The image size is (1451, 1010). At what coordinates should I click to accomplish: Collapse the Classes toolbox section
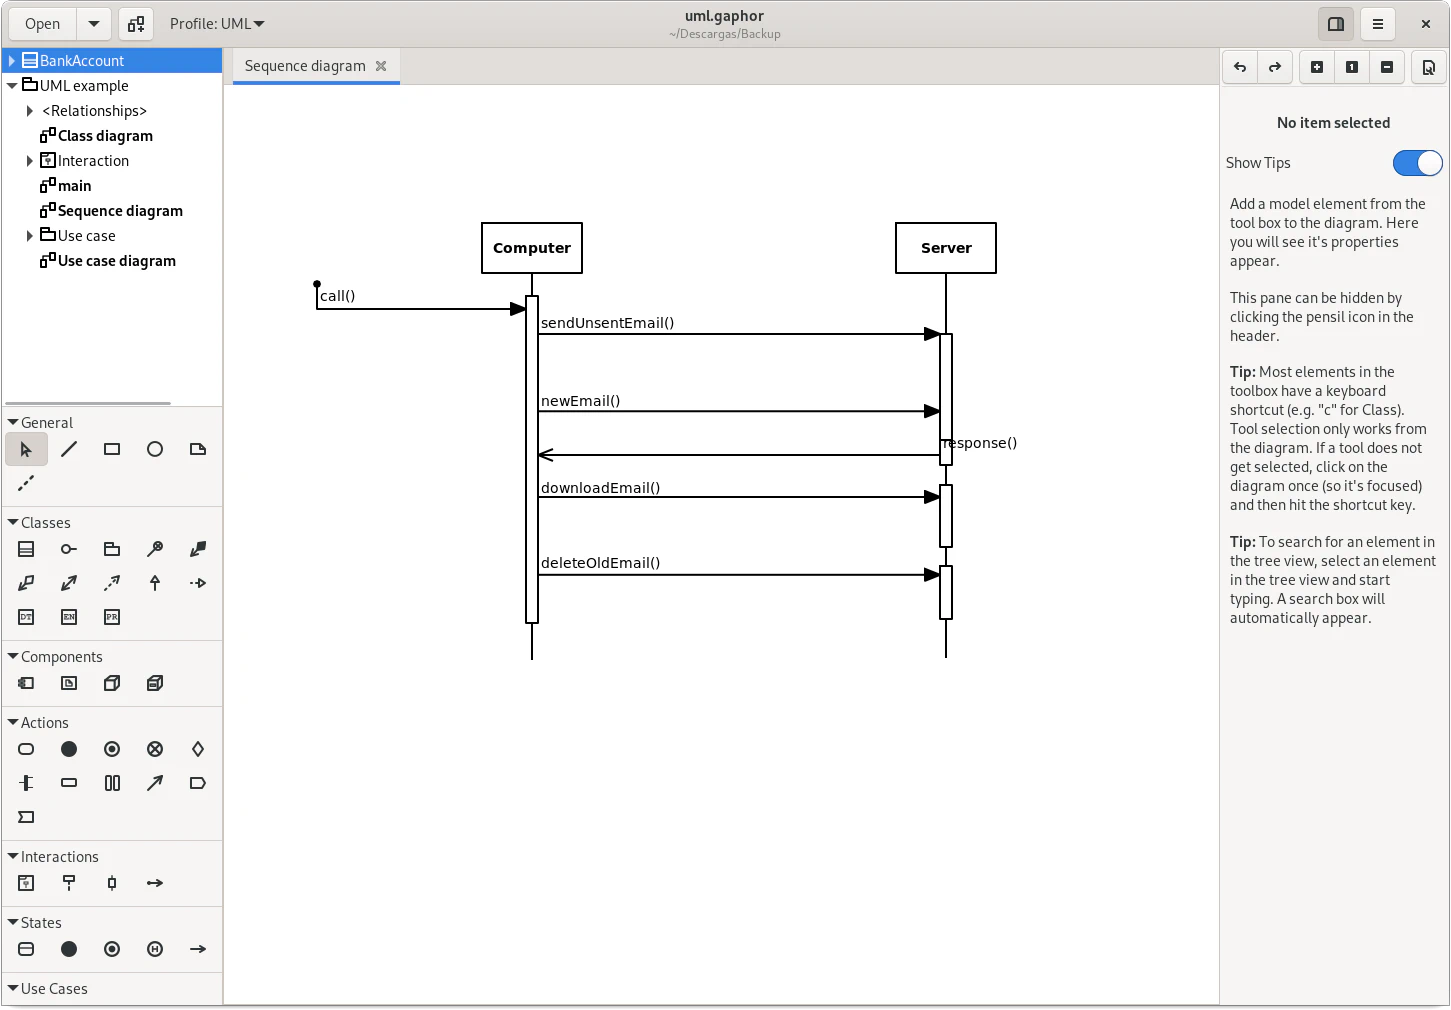13,523
